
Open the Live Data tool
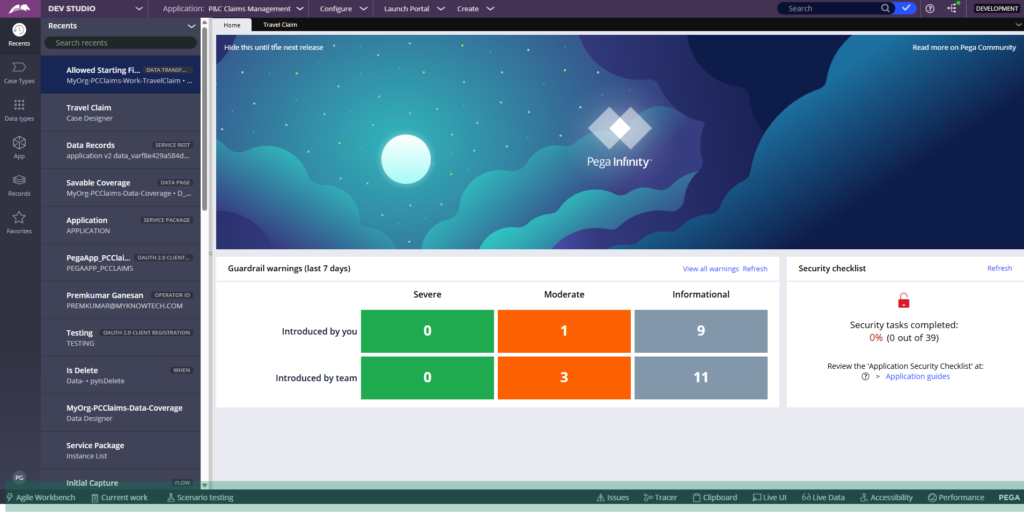click(824, 498)
